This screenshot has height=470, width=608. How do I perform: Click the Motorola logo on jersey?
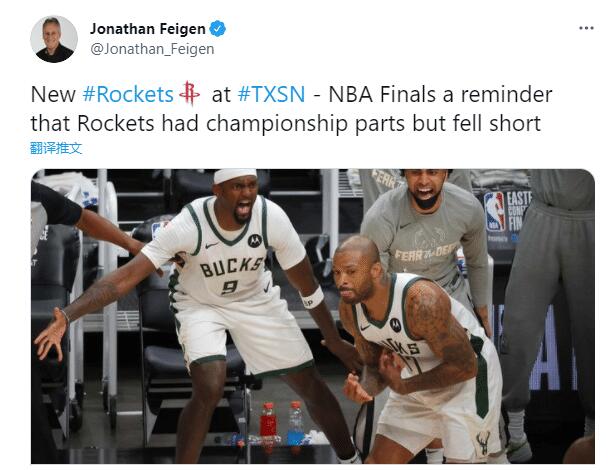coord(255,241)
